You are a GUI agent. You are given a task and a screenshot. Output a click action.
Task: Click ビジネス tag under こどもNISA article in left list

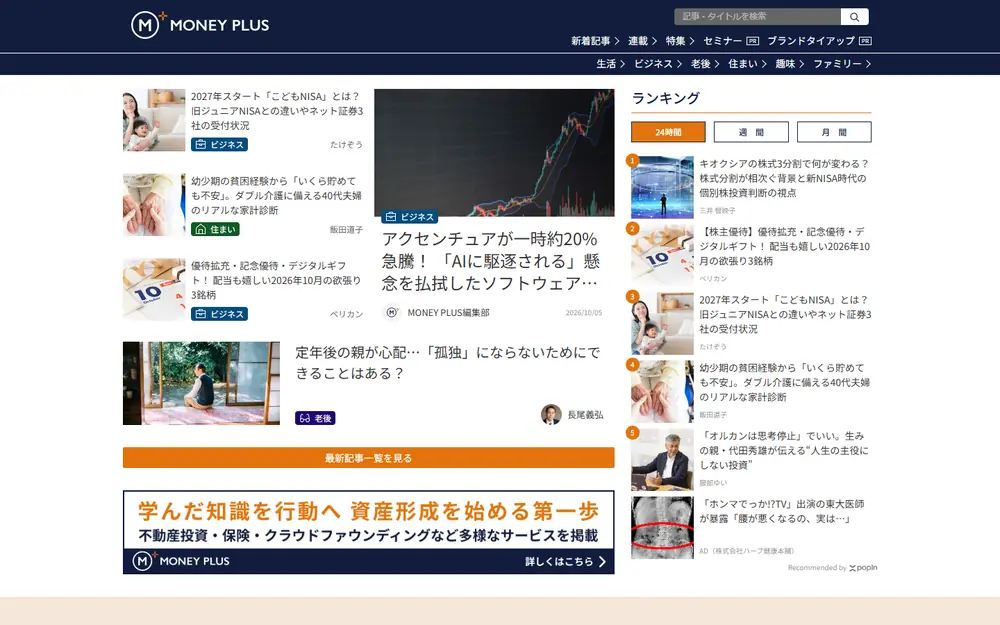coord(219,145)
